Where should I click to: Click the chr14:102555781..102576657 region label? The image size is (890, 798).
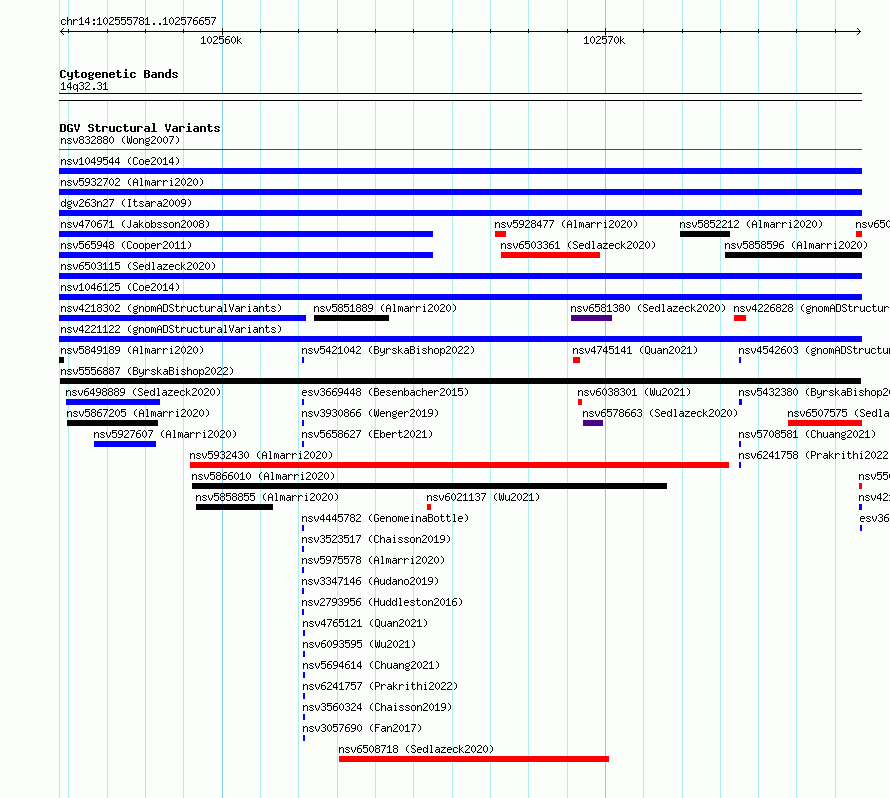(138, 21)
